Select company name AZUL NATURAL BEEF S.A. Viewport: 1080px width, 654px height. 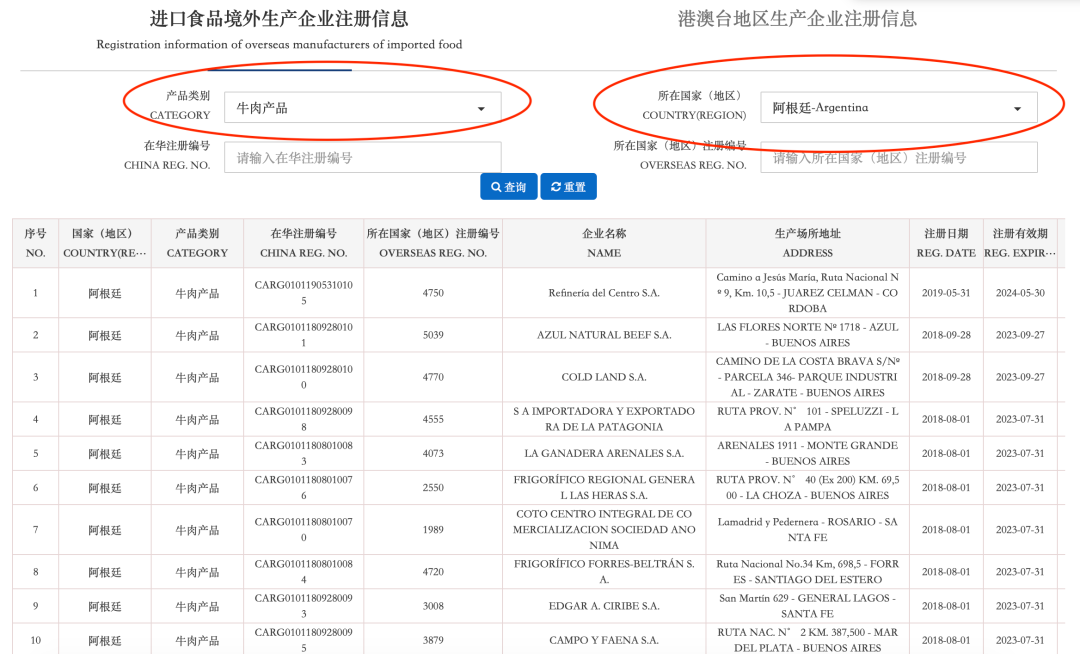click(602, 336)
